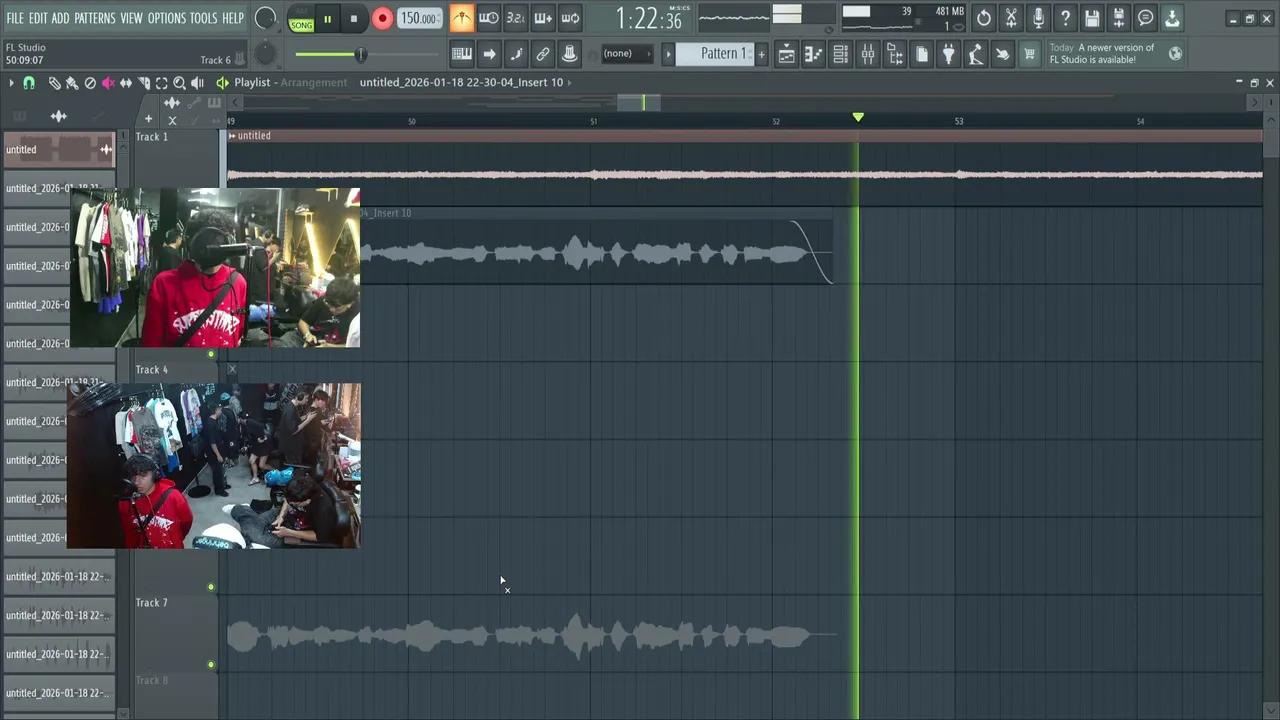Open the FILE menu
Image resolution: width=1280 pixels, height=720 pixels.
pos(15,18)
